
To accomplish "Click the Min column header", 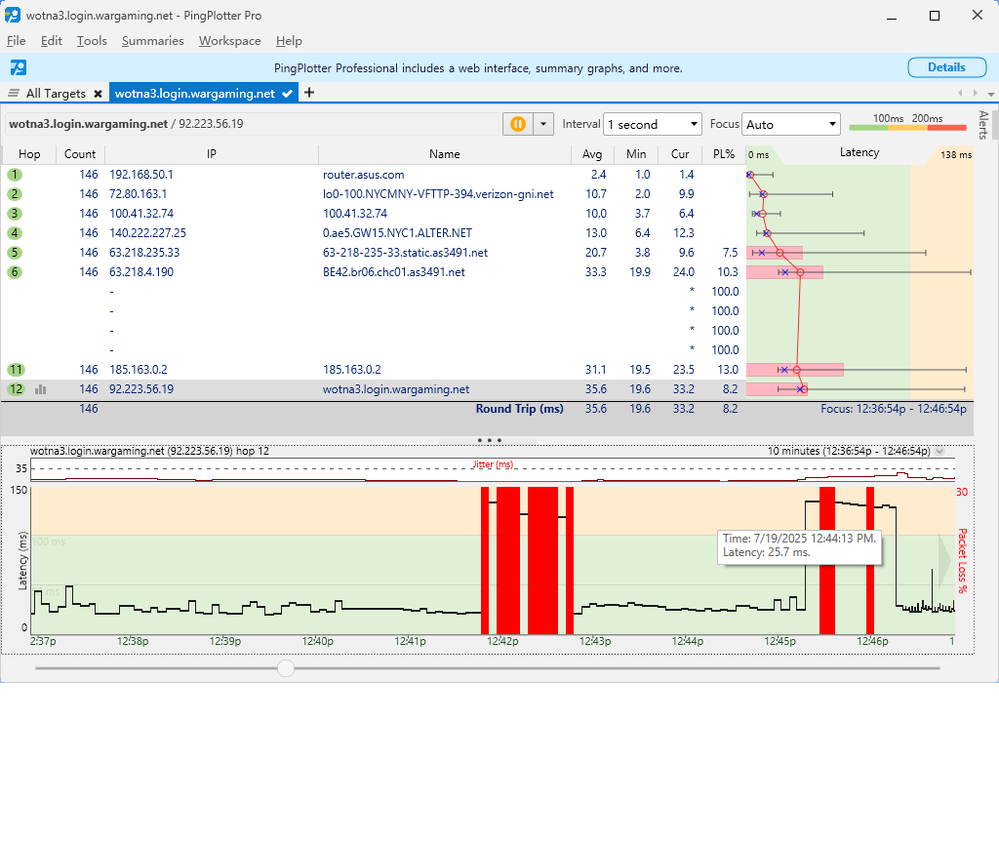I will tap(636, 154).
